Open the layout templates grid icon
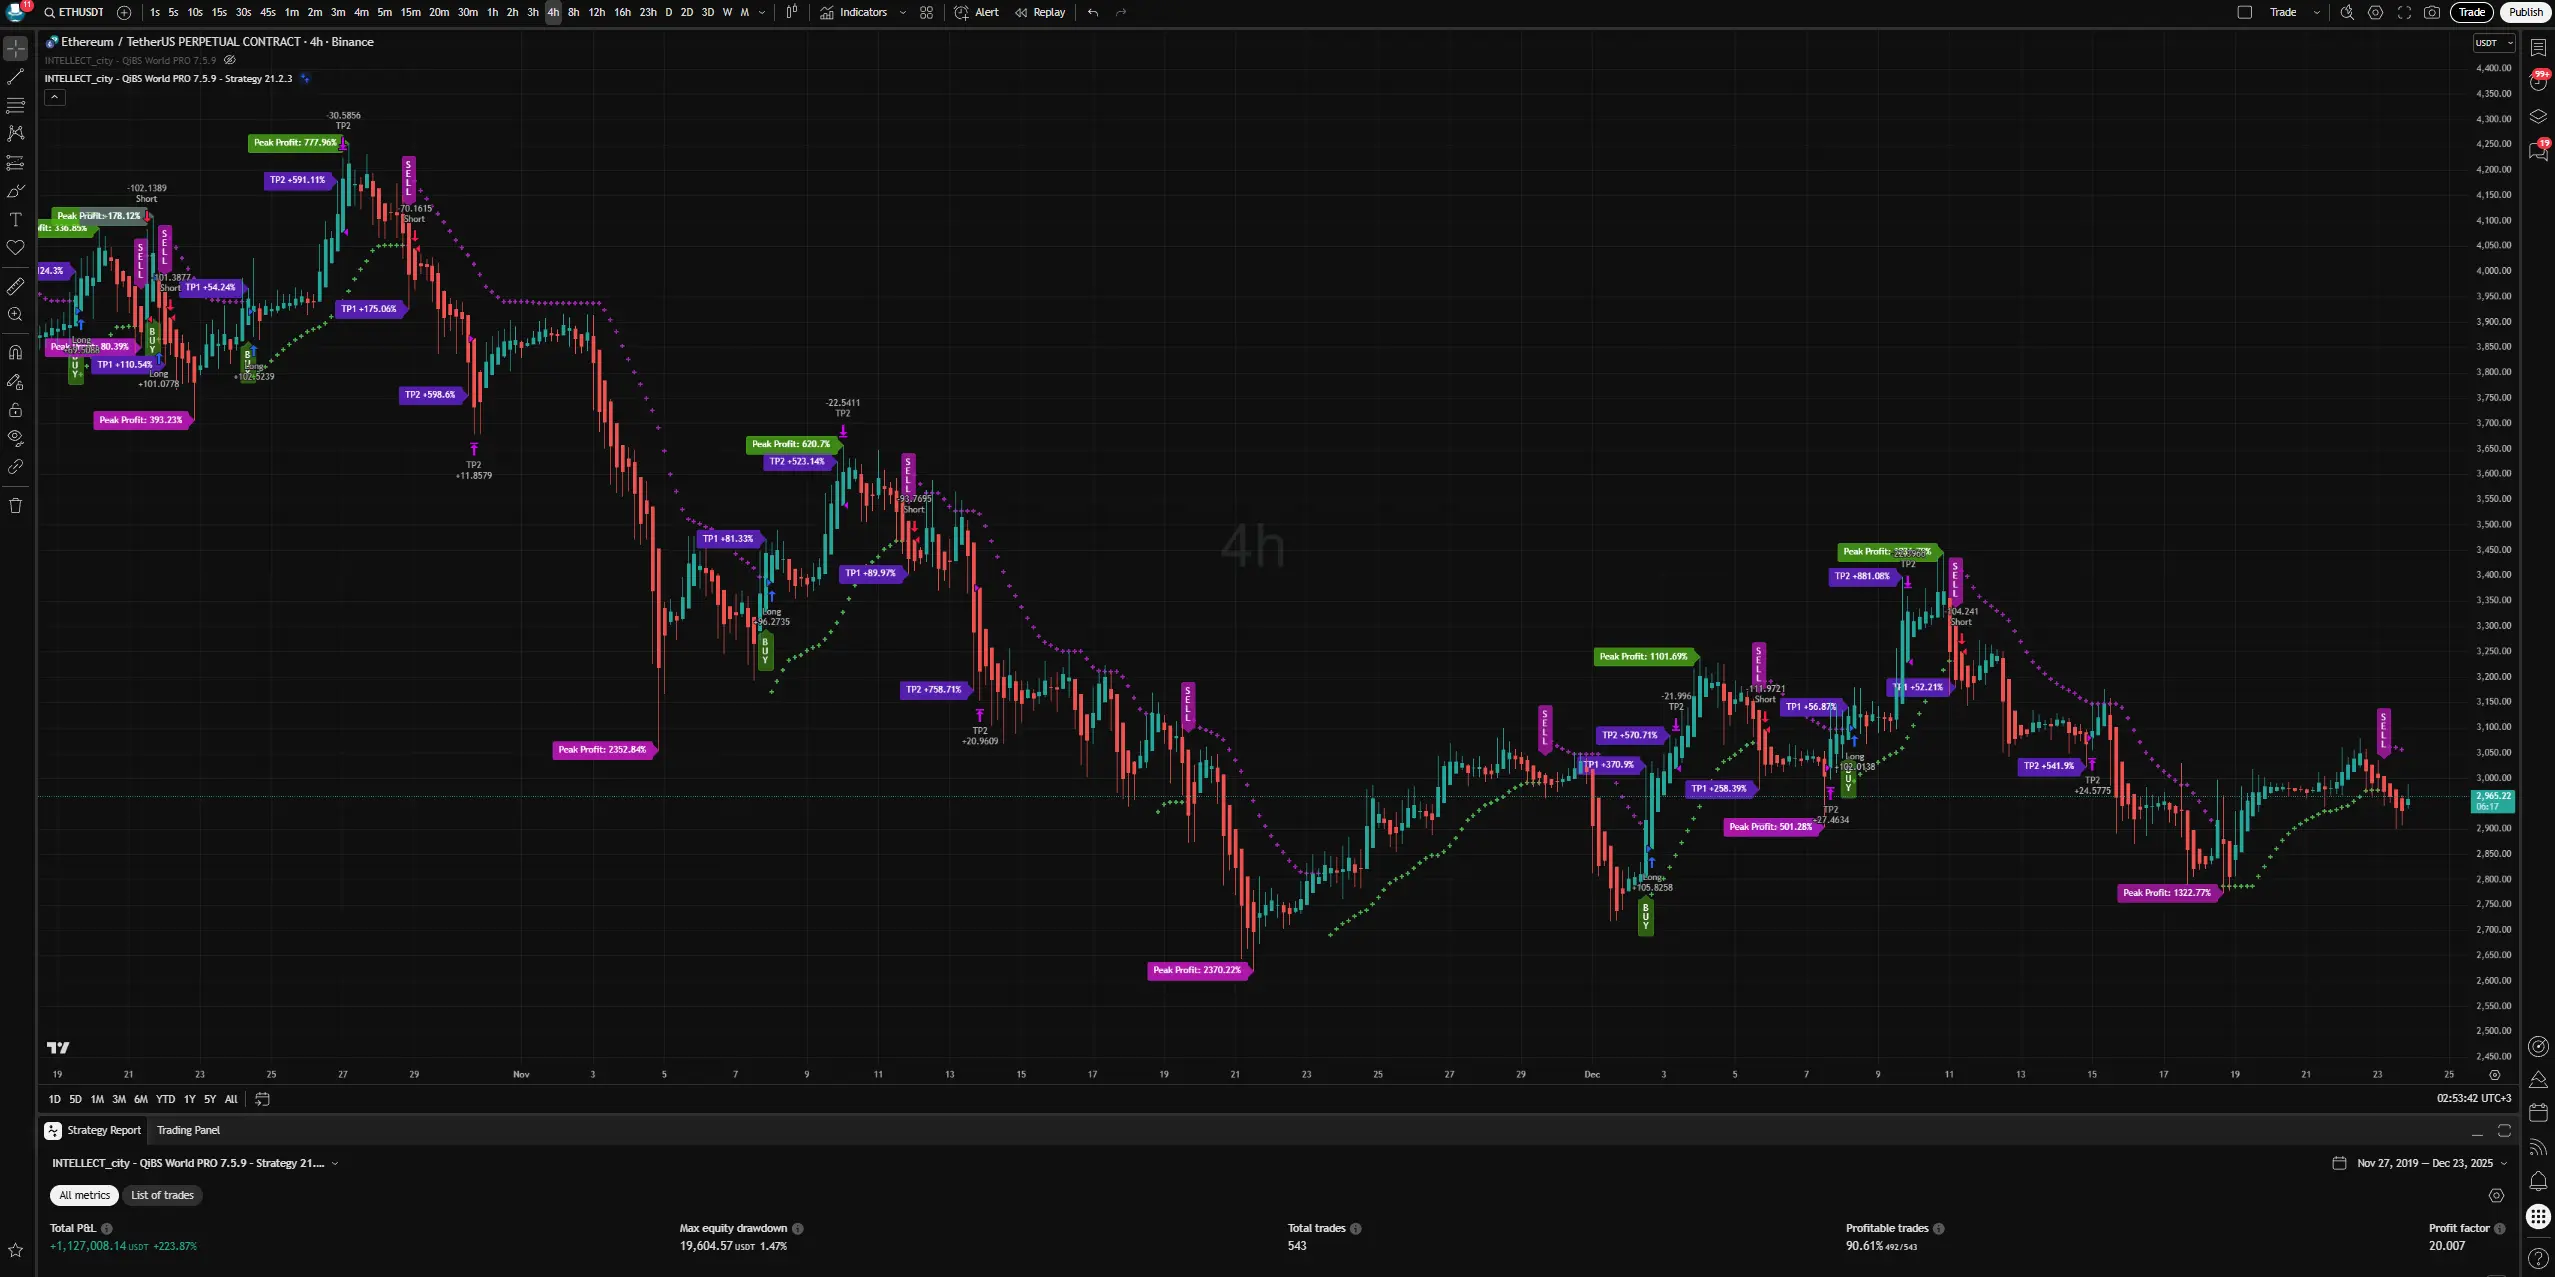The height and width of the screenshot is (1277, 2555). [926, 12]
